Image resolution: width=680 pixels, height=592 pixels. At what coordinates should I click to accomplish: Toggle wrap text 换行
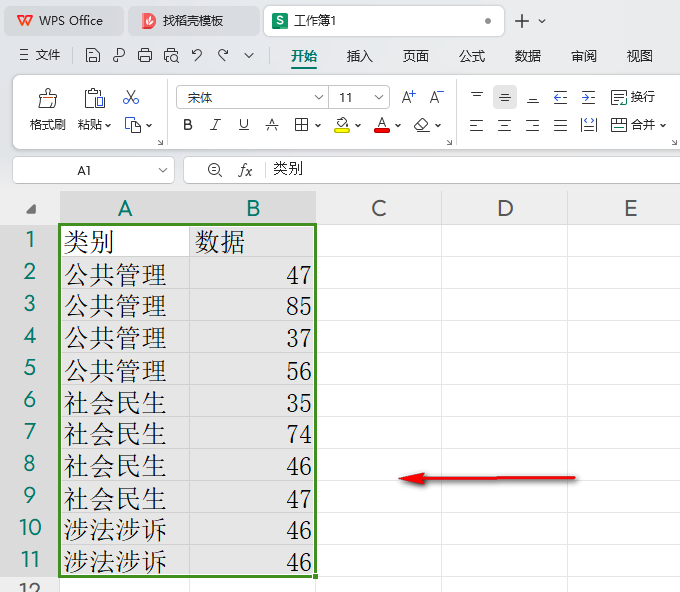pos(633,97)
